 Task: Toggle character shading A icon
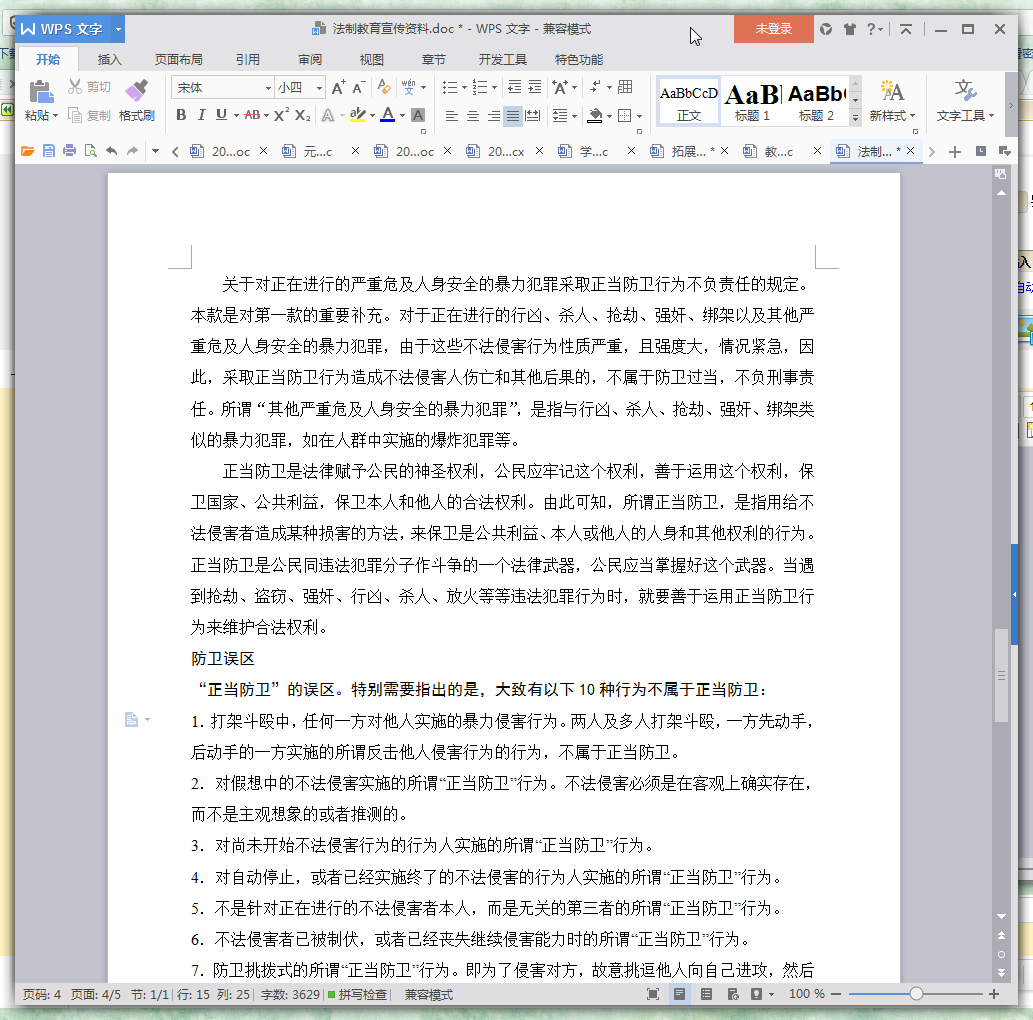pos(418,115)
